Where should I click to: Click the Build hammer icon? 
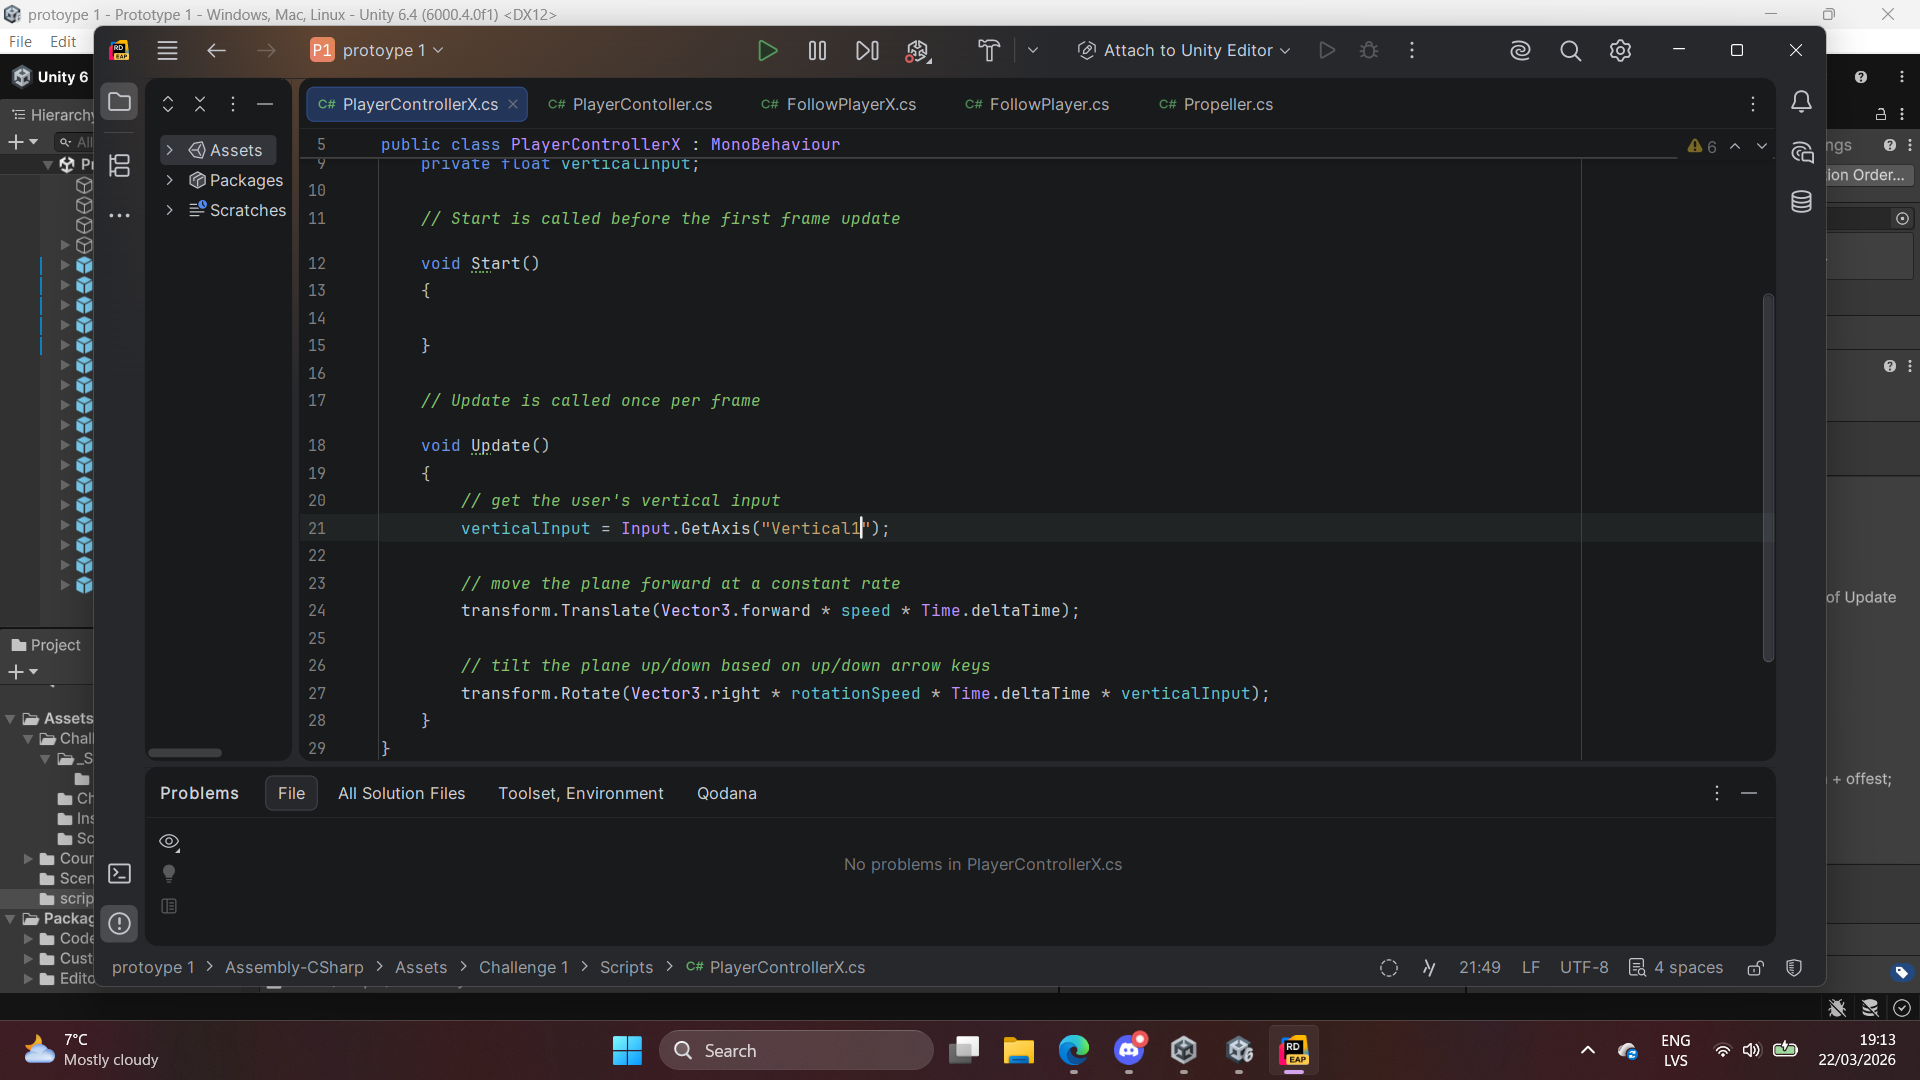pyautogui.click(x=988, y=51)
